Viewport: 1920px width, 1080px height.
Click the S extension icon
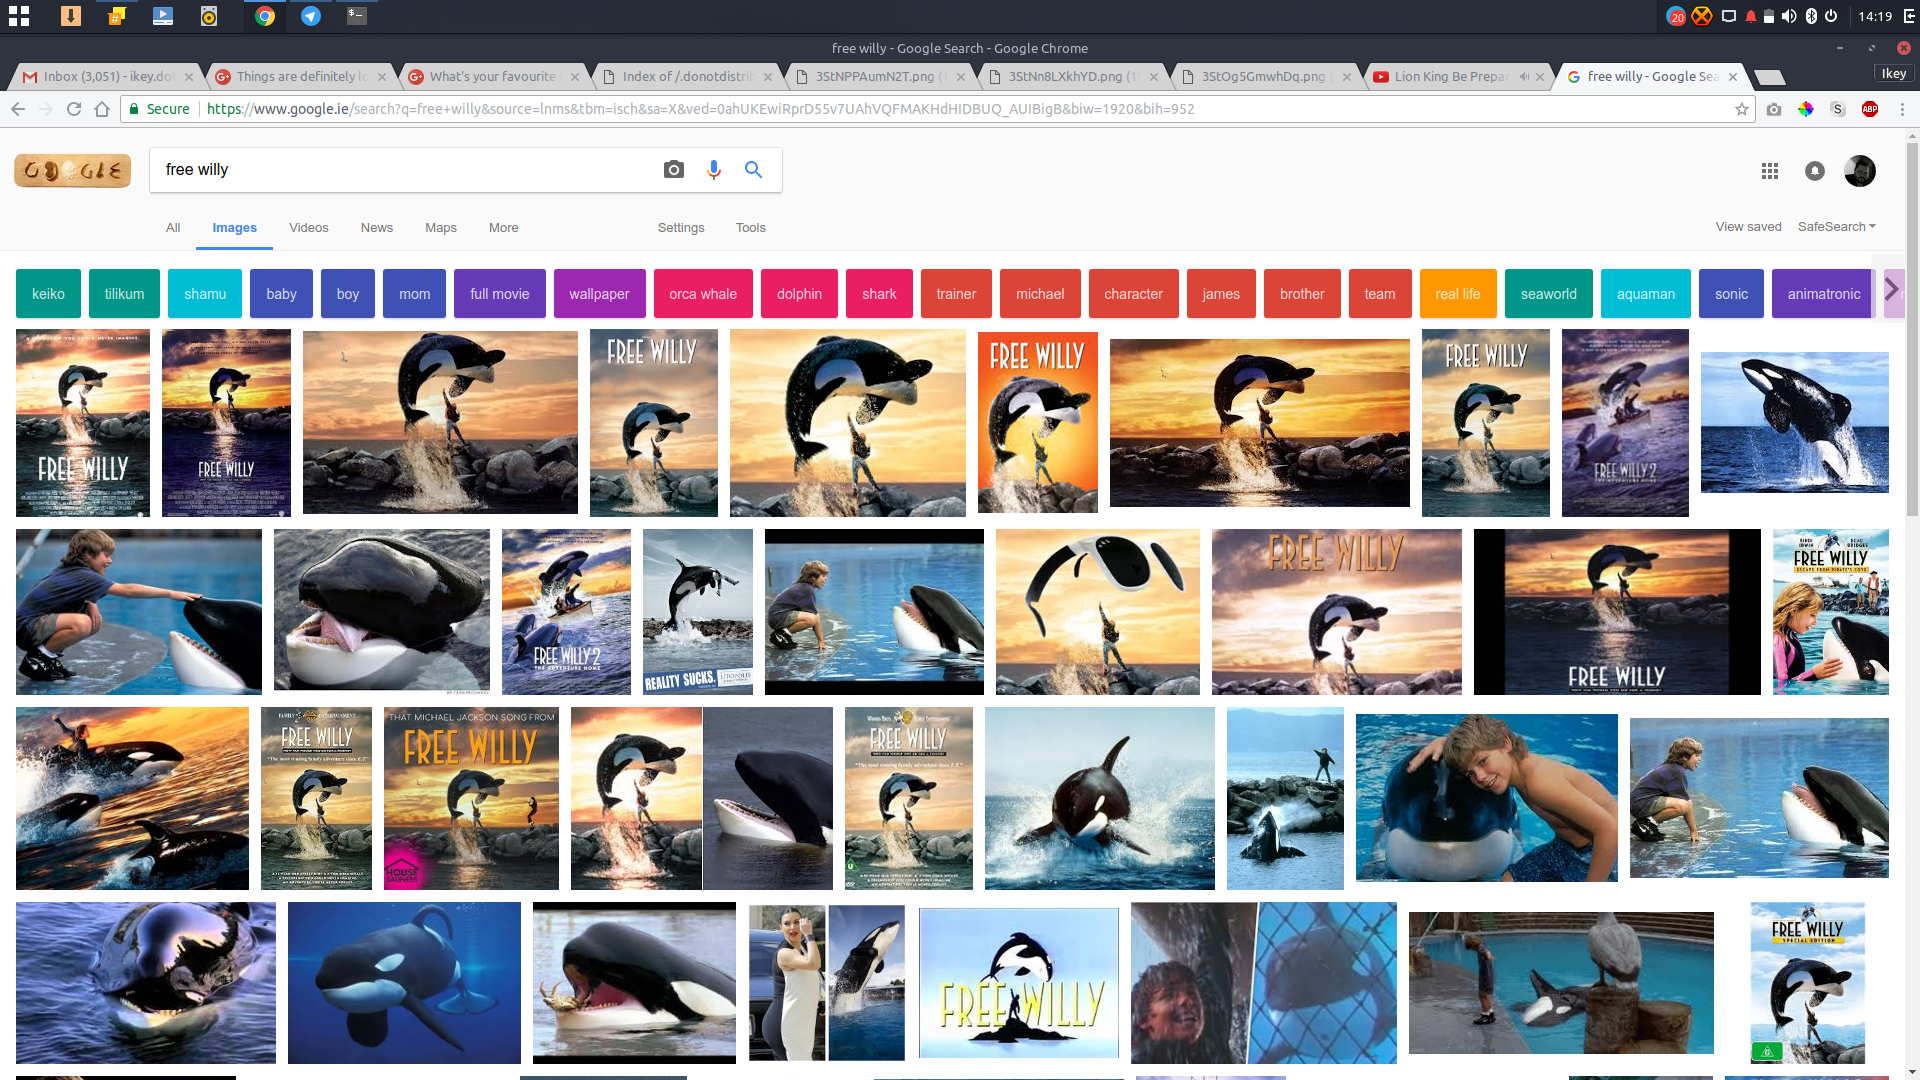1838,109
